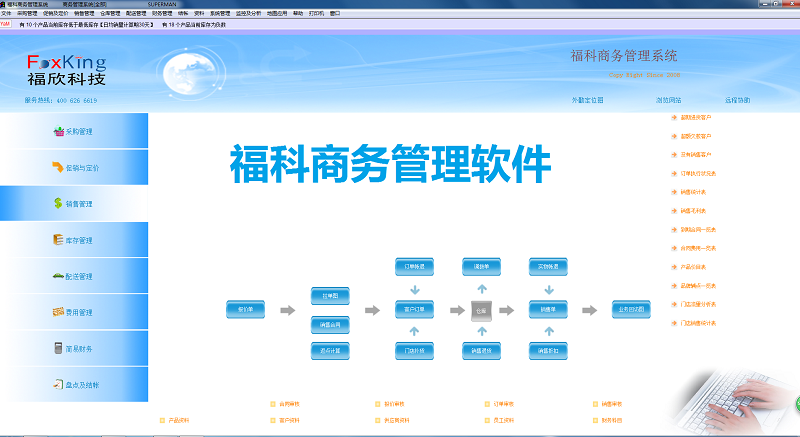Click the square icon beside 销售审核
This screenshot has width=800, height=437.
(x=595, y=404)
